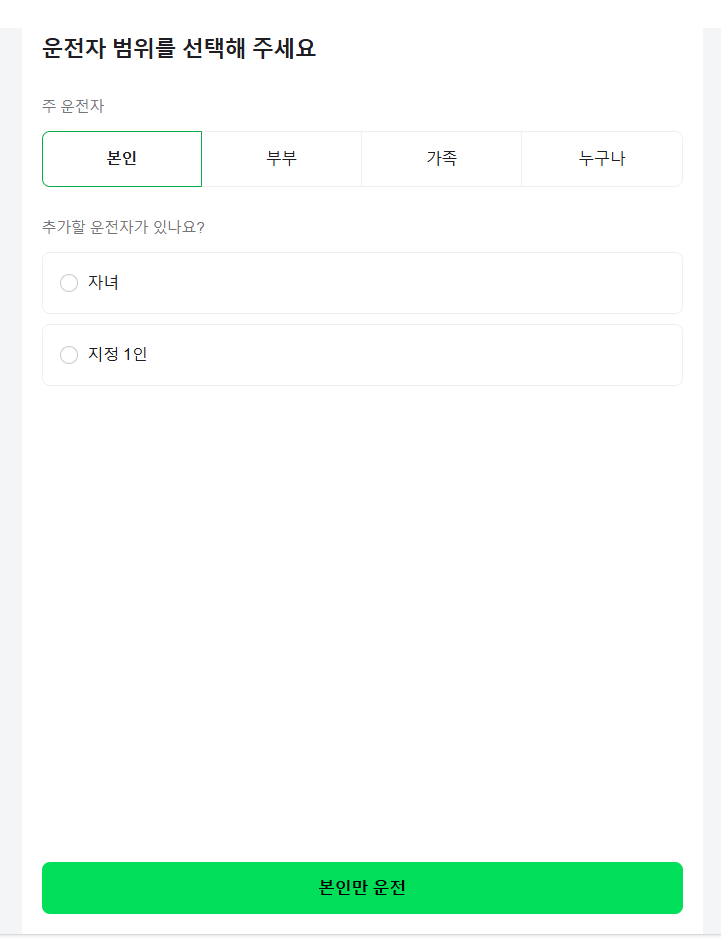Enable the "지정 1인" radio button

point(69,355)
